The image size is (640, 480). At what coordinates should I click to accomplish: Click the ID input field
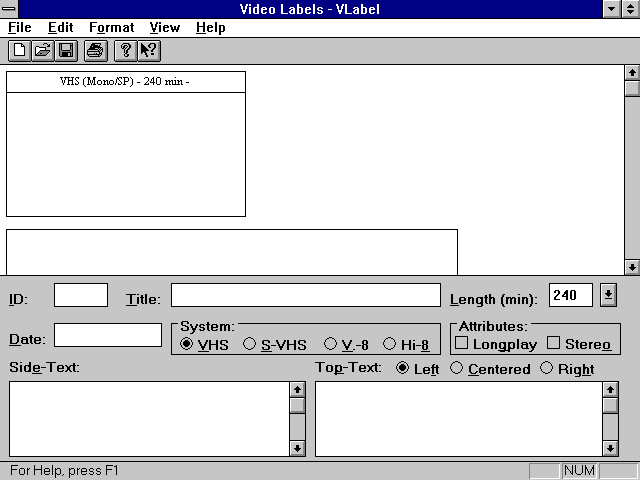81,295
